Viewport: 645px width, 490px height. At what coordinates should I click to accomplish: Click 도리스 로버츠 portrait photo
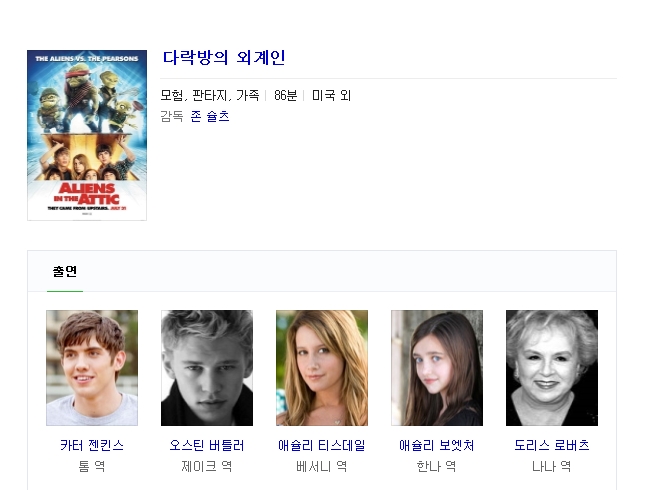point(552,368)
